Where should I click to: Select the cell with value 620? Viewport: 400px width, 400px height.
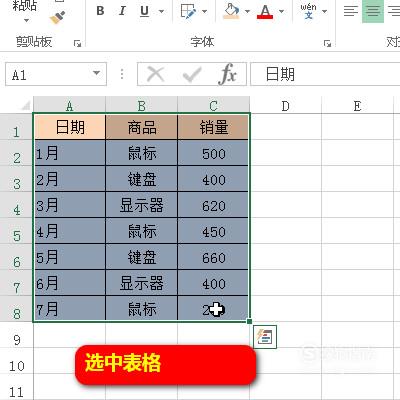pos(214,205)
